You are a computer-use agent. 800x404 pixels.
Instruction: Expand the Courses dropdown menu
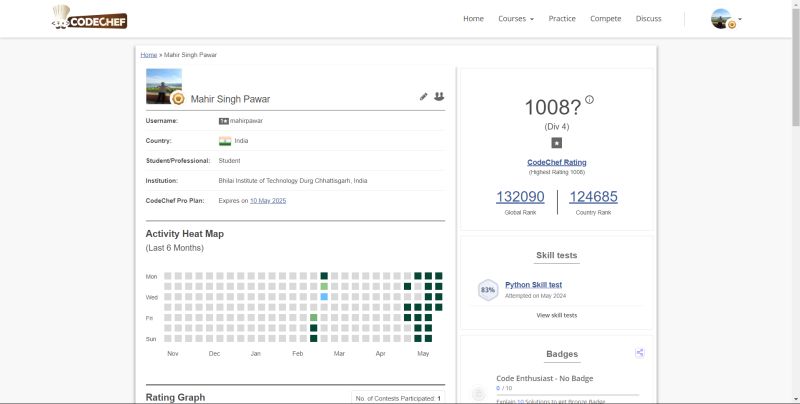click(515, 19)
